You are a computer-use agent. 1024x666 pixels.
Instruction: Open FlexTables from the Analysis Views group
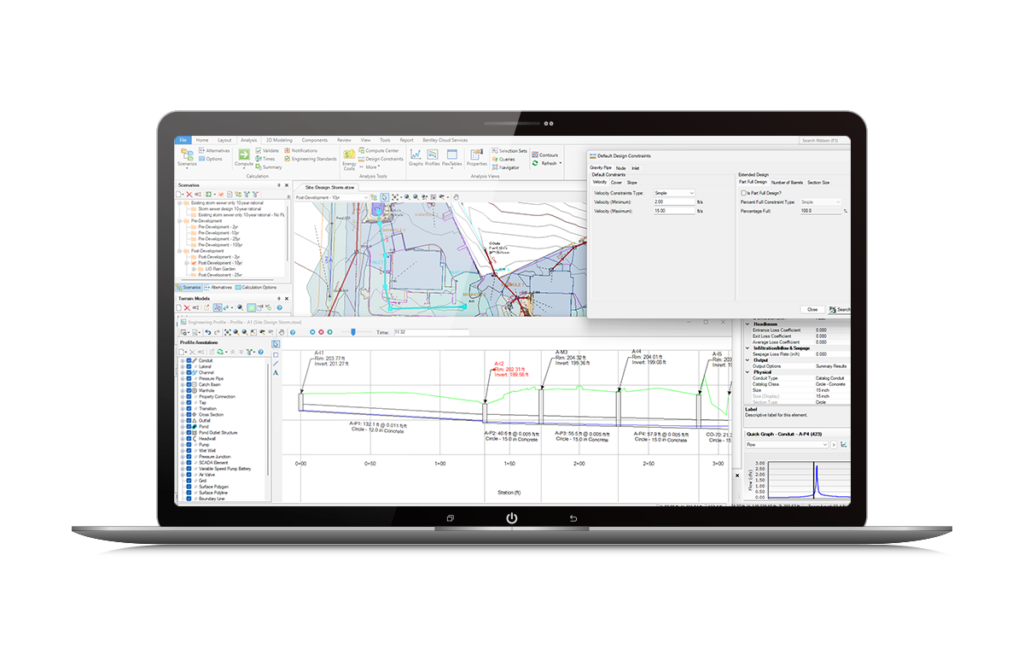coord(452,156)
